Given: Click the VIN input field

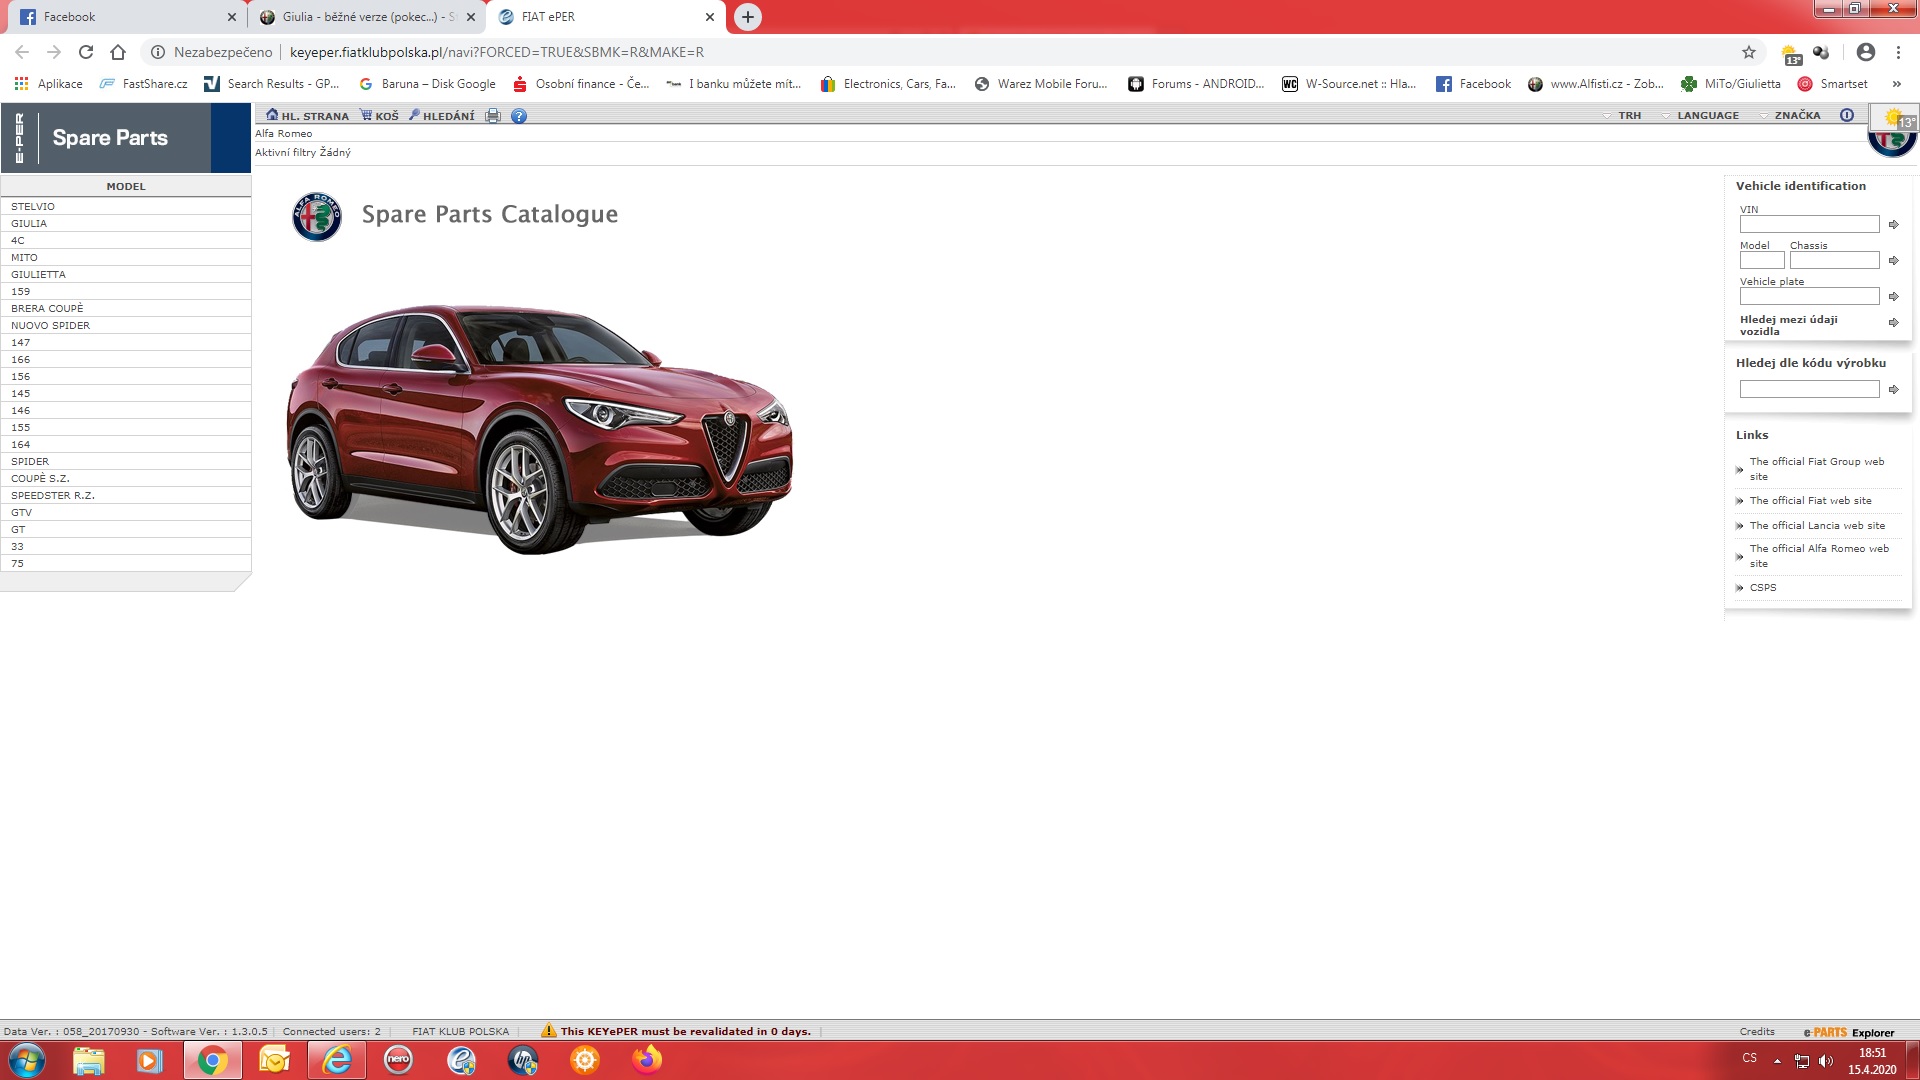Looking at the screenshot, I should (1808, 225).
